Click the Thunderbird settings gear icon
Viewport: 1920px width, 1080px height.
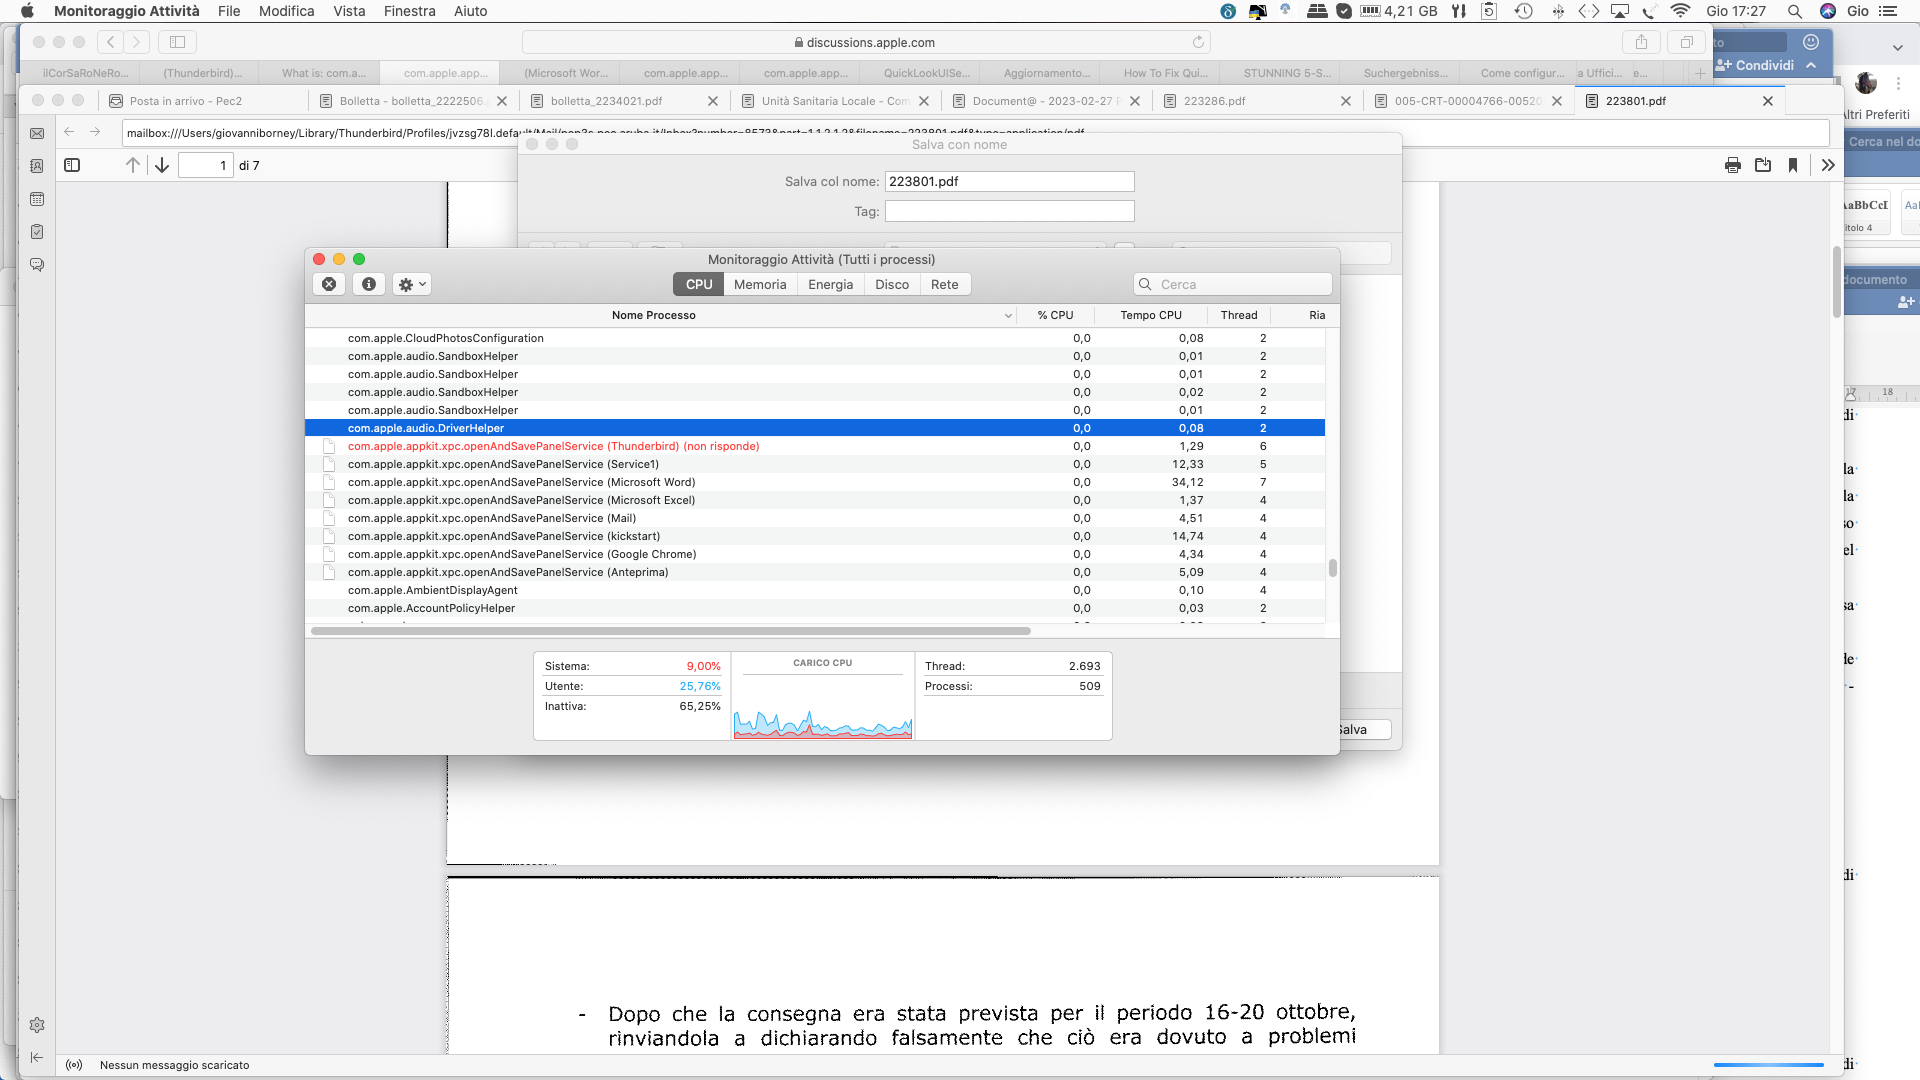tap(37, 1025)
